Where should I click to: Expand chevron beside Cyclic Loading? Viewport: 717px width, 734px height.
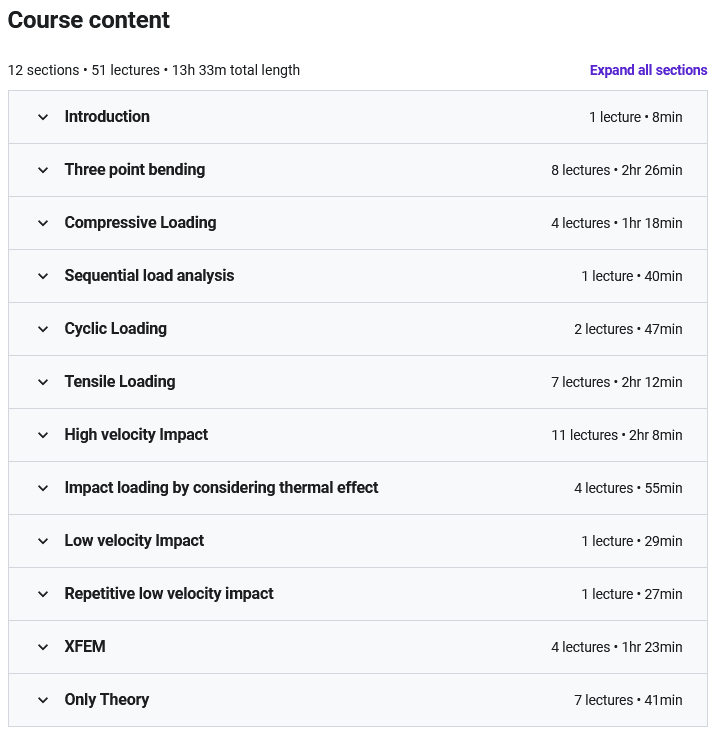click(43, 329)
